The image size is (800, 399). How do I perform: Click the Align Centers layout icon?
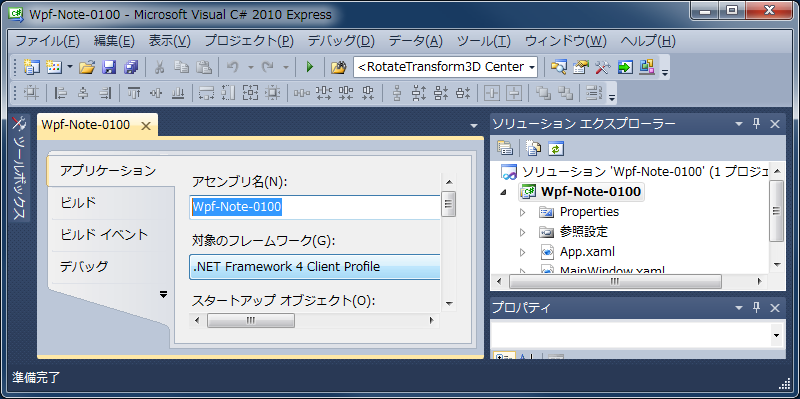click(x=83, y=93)
